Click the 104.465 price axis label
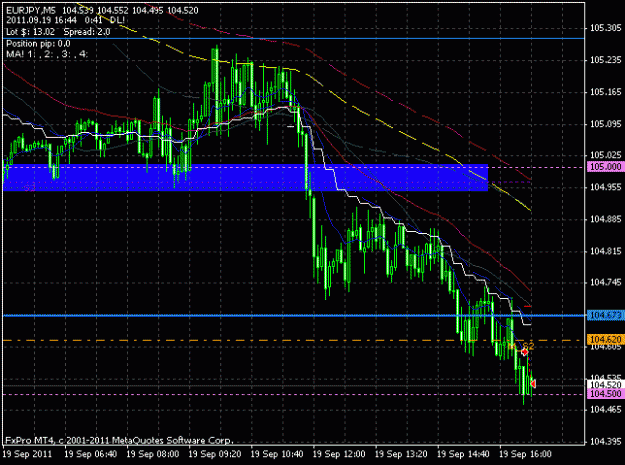Screen dimensions: 625x465 coord(605,409)
